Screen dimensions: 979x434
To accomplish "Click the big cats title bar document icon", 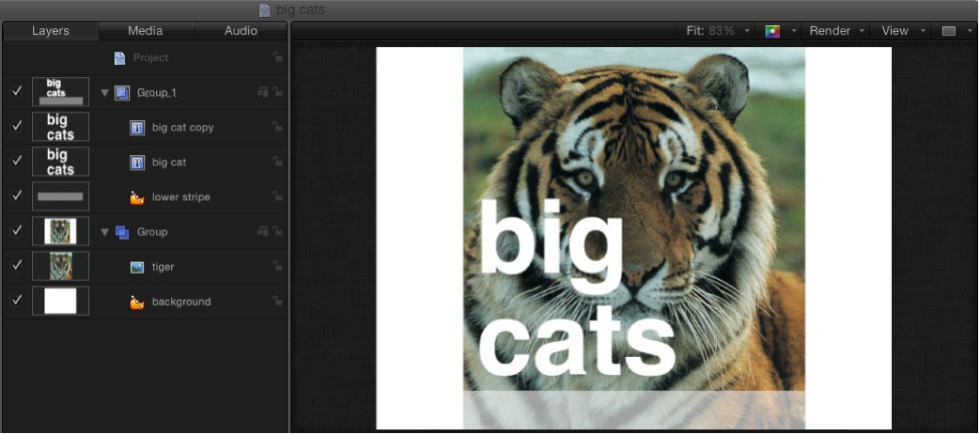I will [265, 10].
